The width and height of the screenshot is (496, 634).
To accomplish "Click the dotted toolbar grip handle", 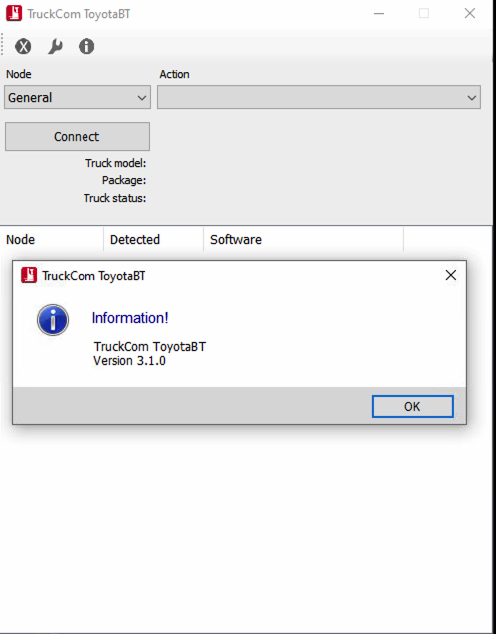I will point(2,45).
